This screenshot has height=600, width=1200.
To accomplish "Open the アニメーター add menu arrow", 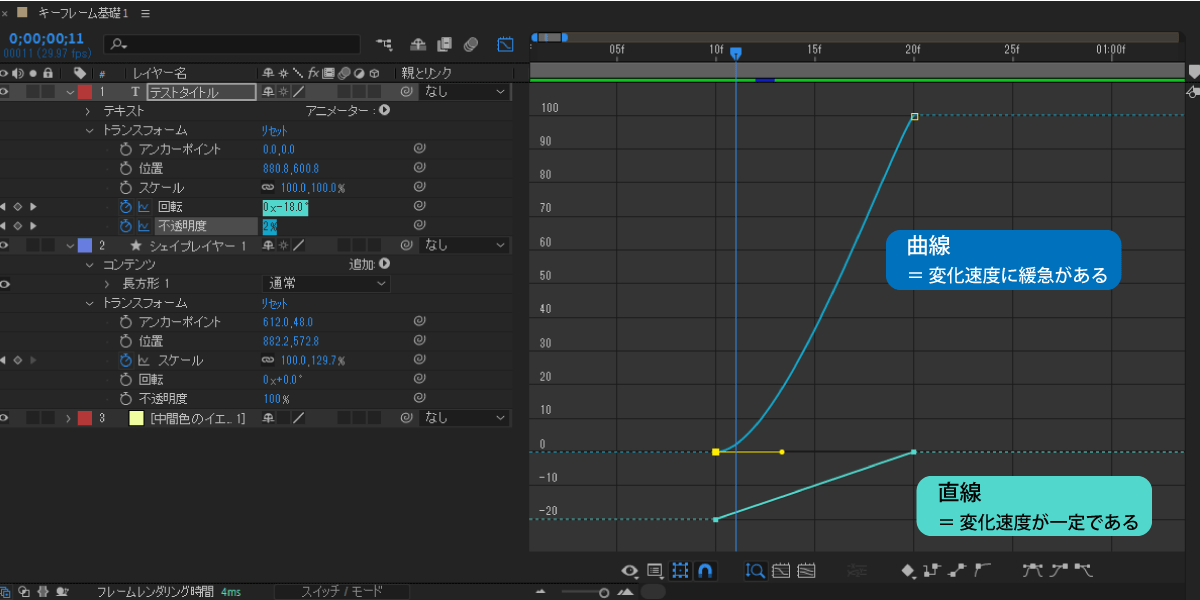I will (384, 111).
